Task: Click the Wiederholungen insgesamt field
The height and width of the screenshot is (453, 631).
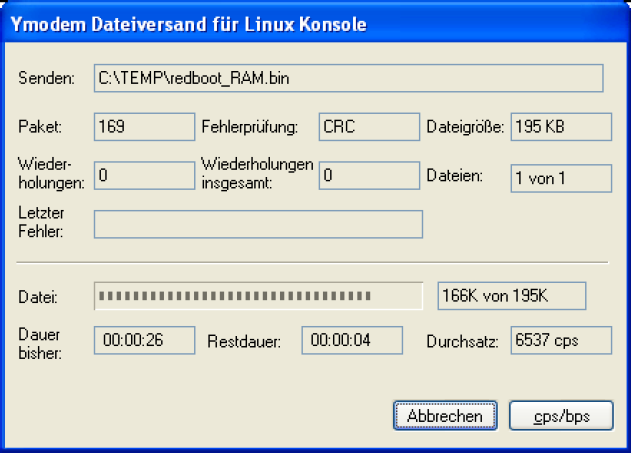Action: (369, 175)
